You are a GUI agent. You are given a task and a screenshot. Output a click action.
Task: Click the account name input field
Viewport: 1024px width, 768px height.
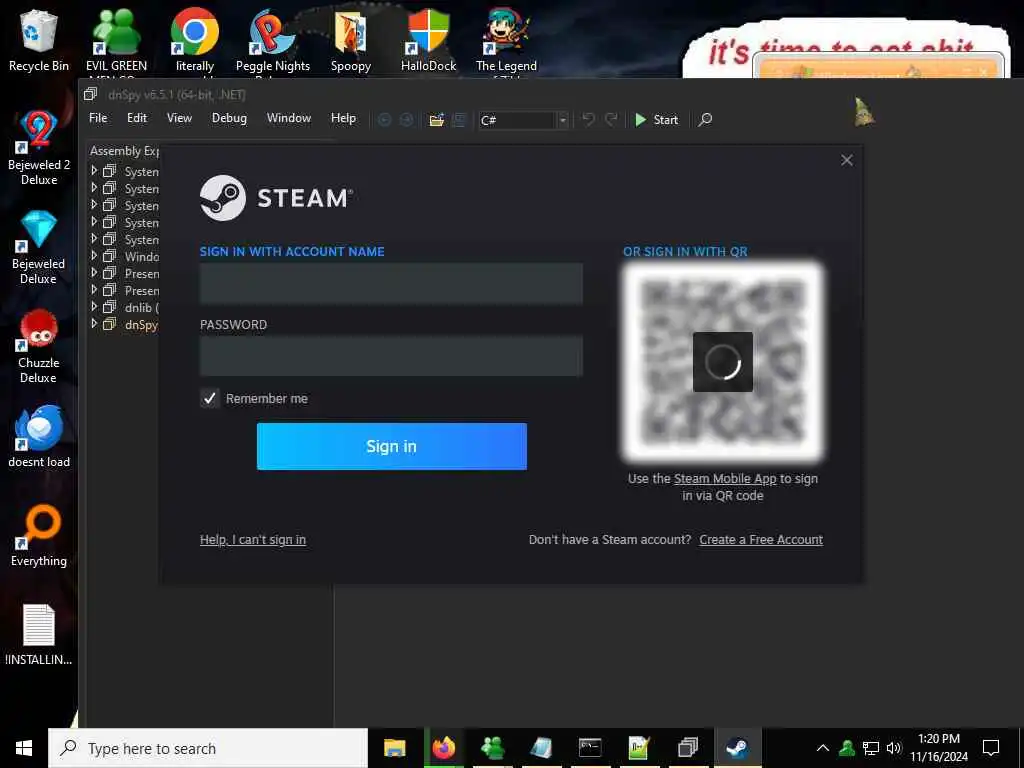tap(391, 283)
